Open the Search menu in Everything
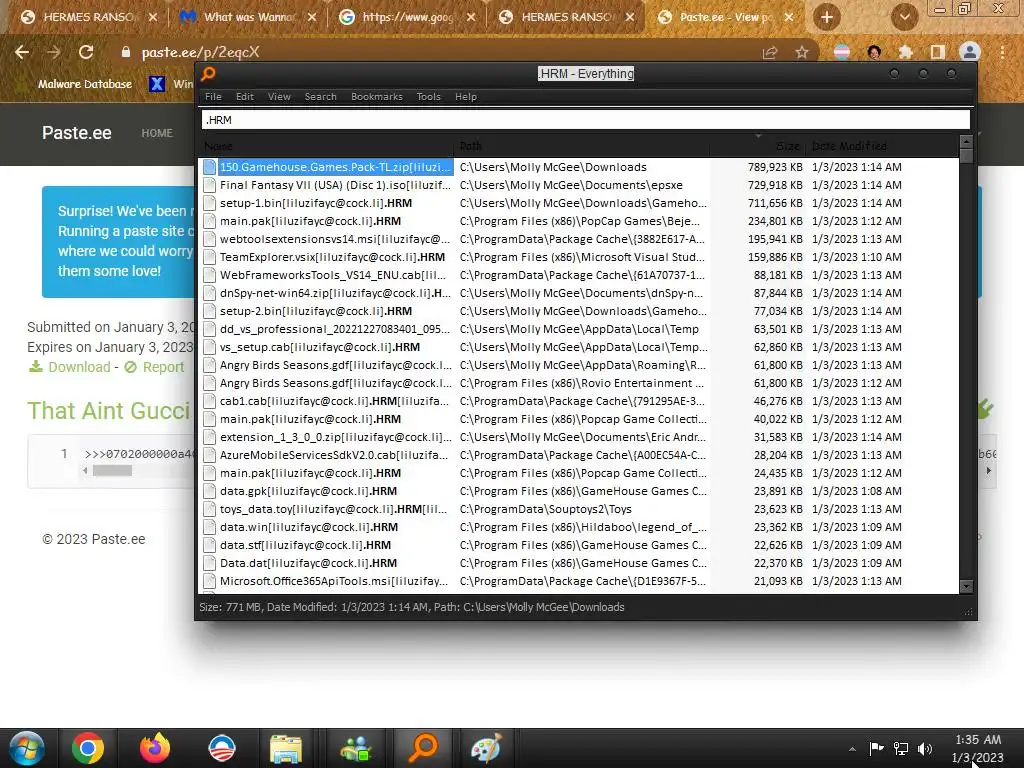The image size is (1024, 768). (321, 97)
